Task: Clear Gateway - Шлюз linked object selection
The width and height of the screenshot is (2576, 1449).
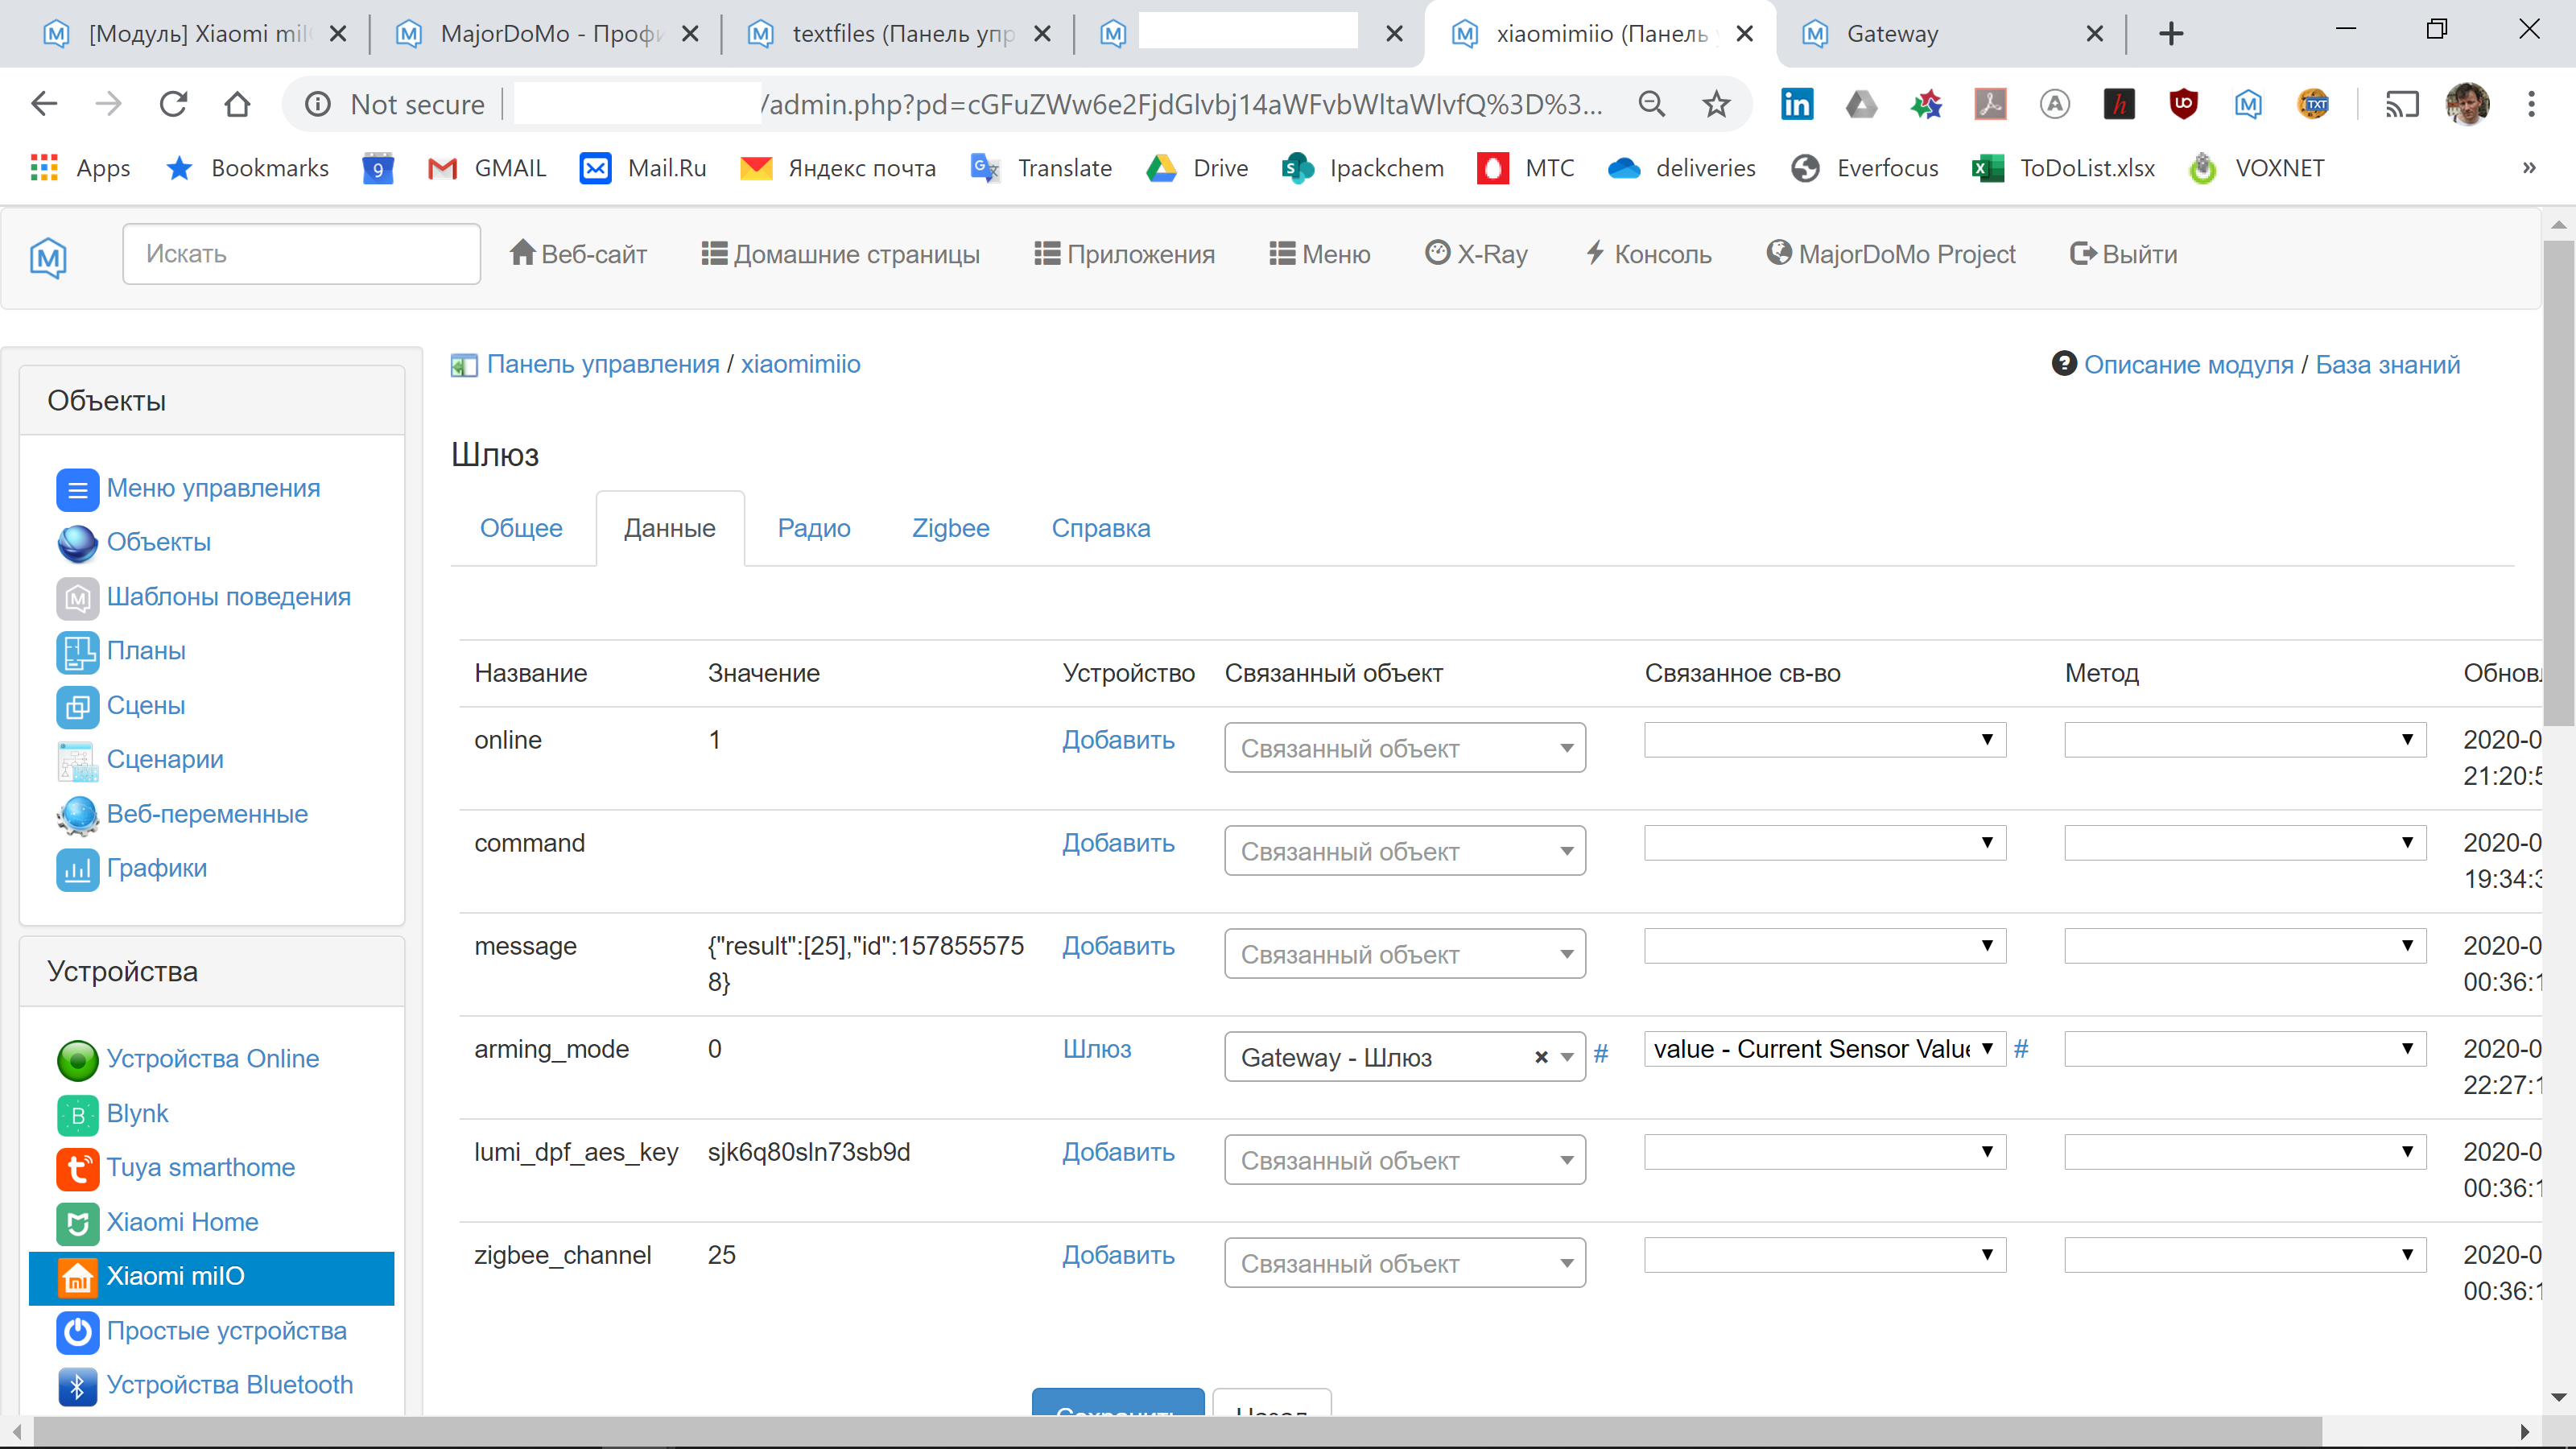Action: (1541, 1057)
